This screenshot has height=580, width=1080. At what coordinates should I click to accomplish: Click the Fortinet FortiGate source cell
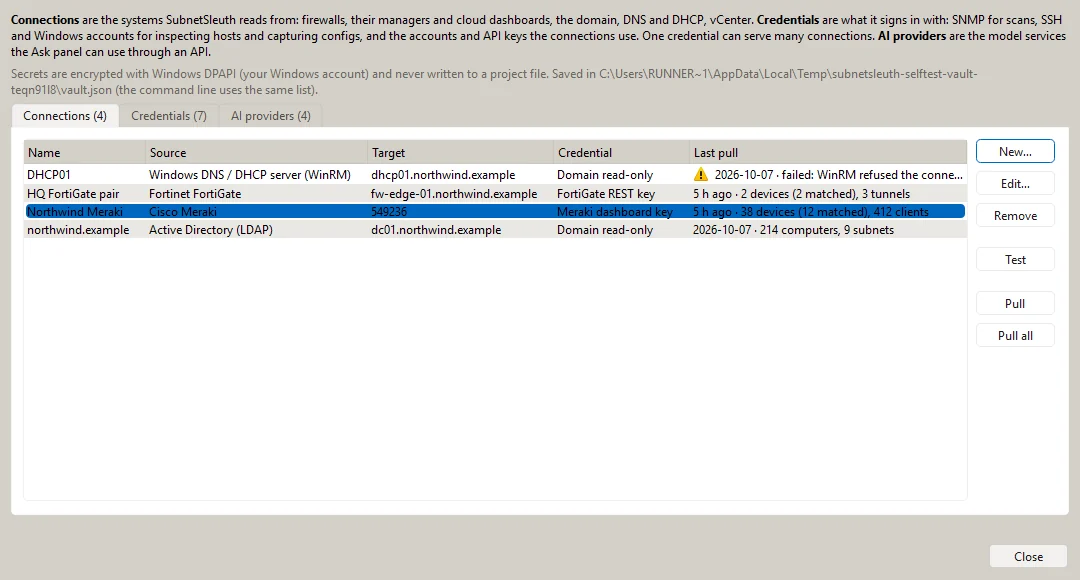pos(195,194)
